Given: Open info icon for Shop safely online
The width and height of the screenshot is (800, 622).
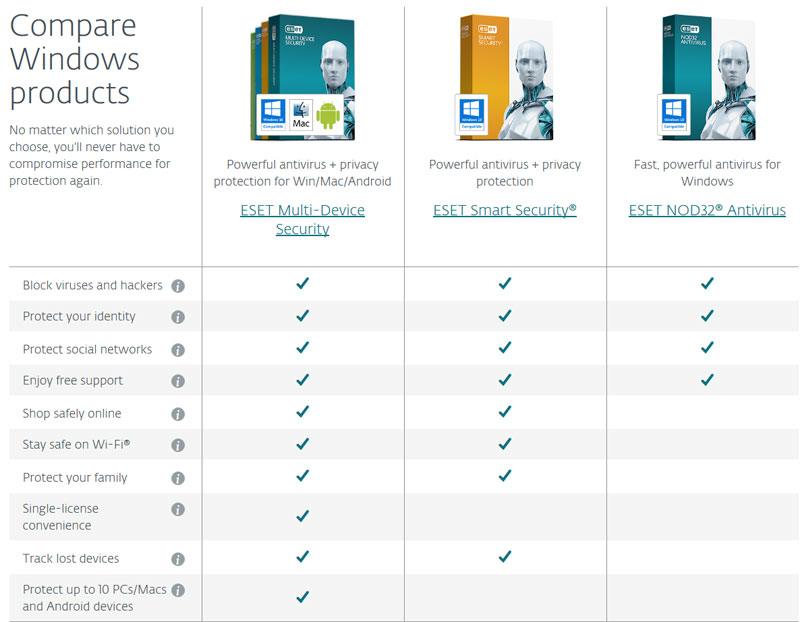Looking at the screenshot, I should tap(178, 414).
